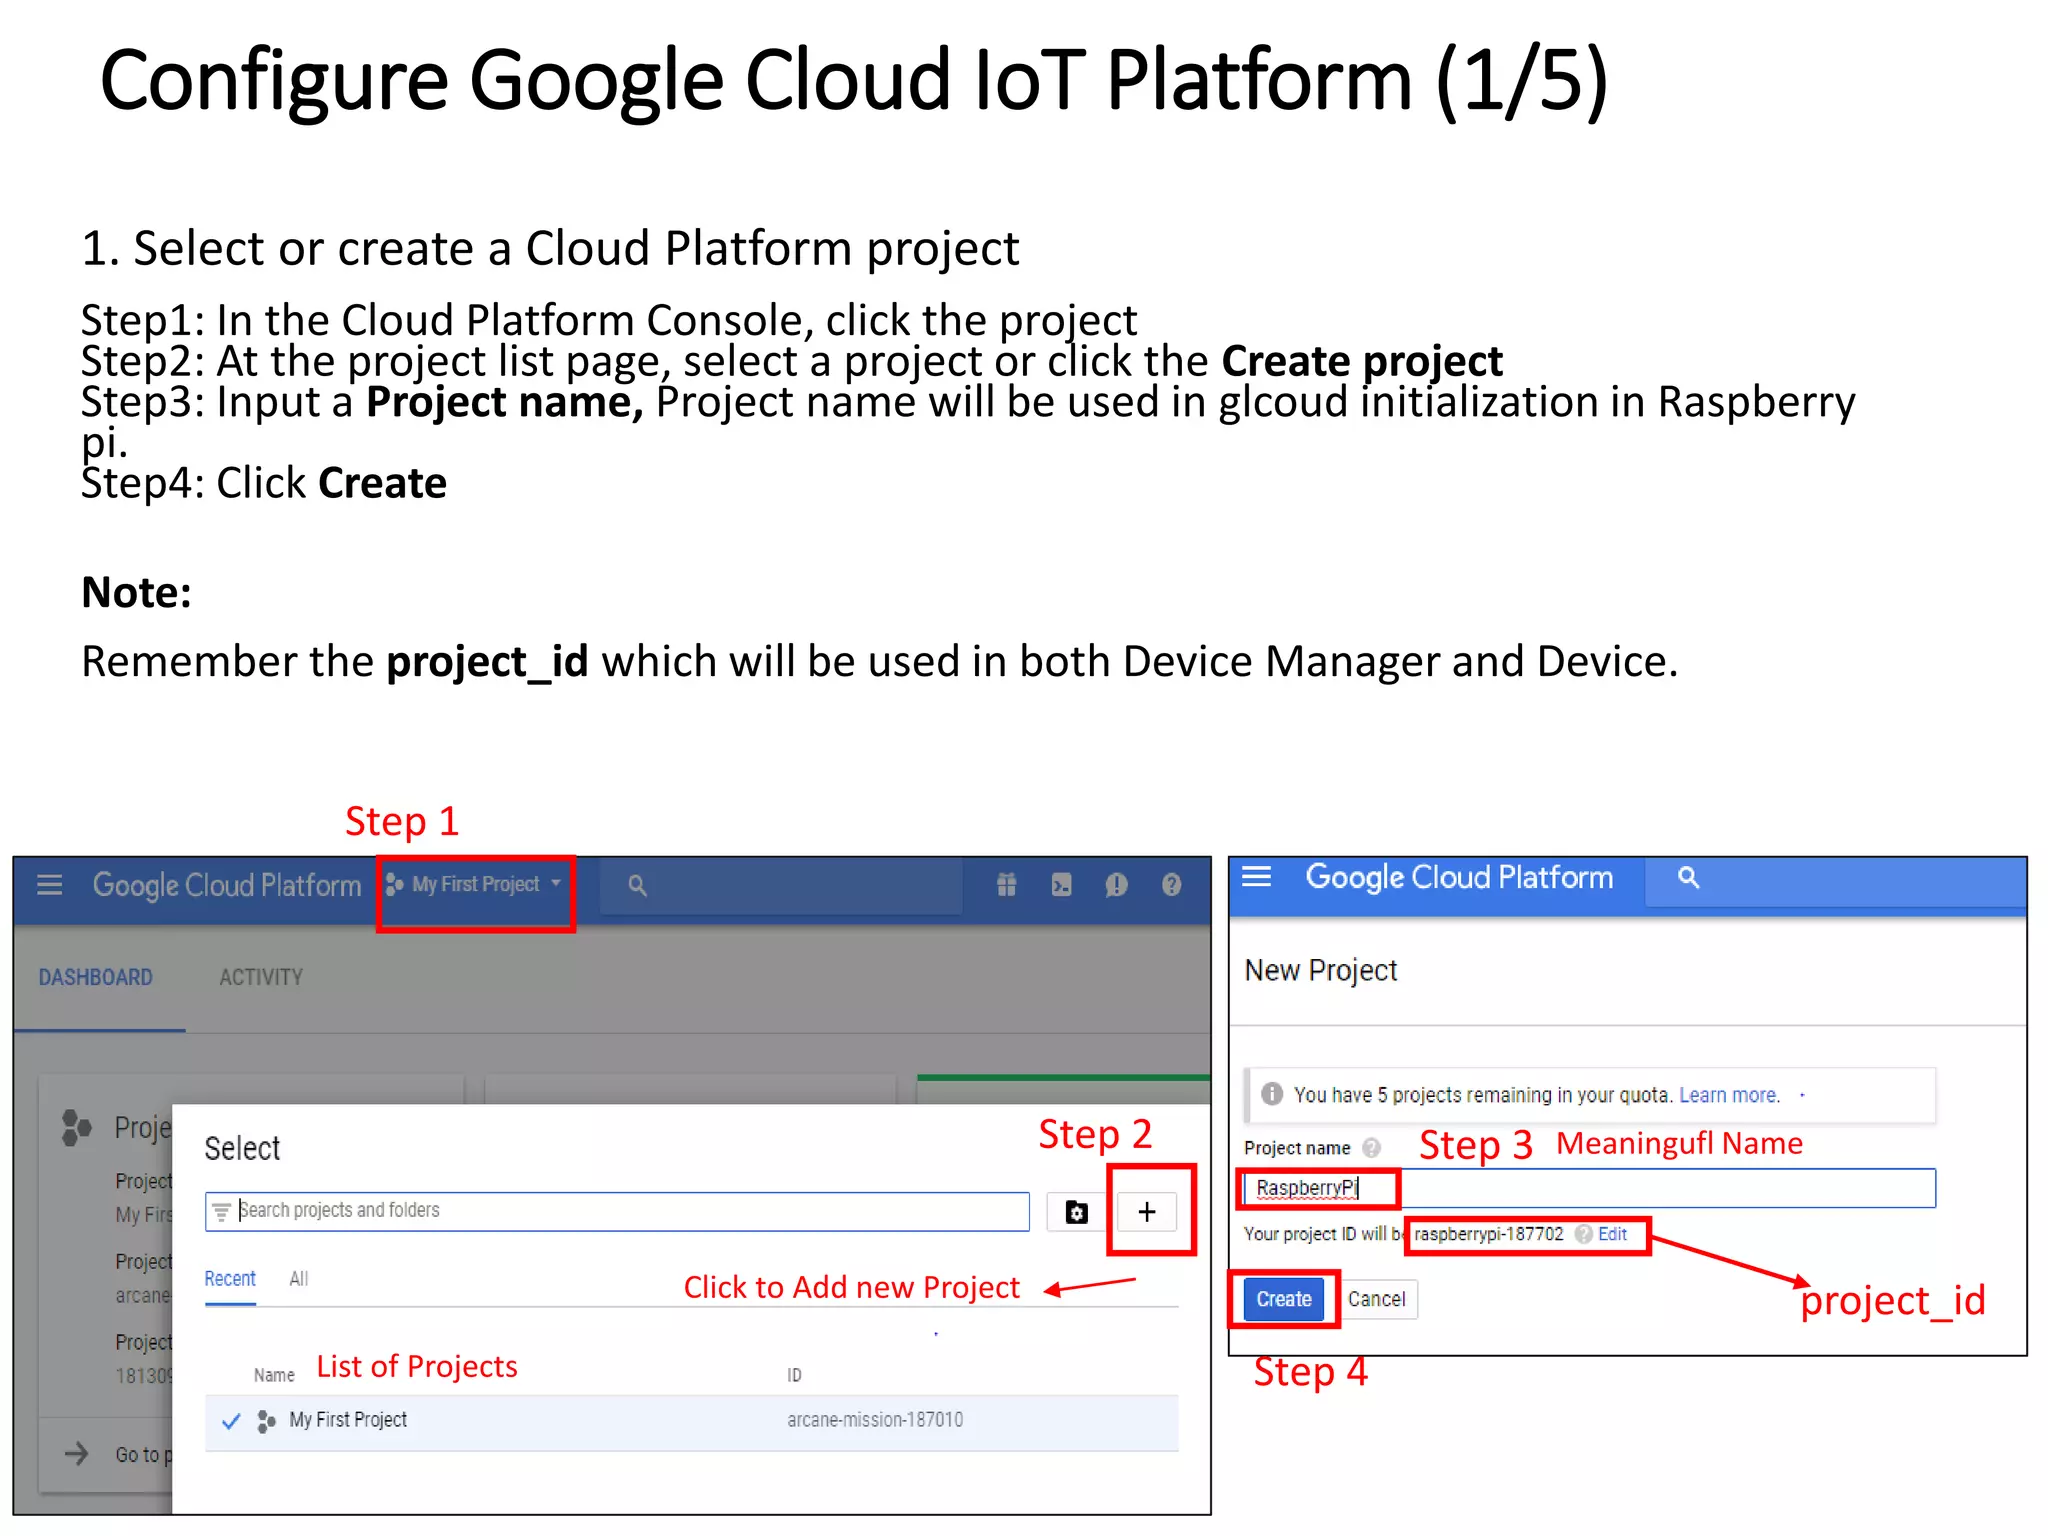
Task: Click help icon next to Project name
Action: (1371, 1148)
